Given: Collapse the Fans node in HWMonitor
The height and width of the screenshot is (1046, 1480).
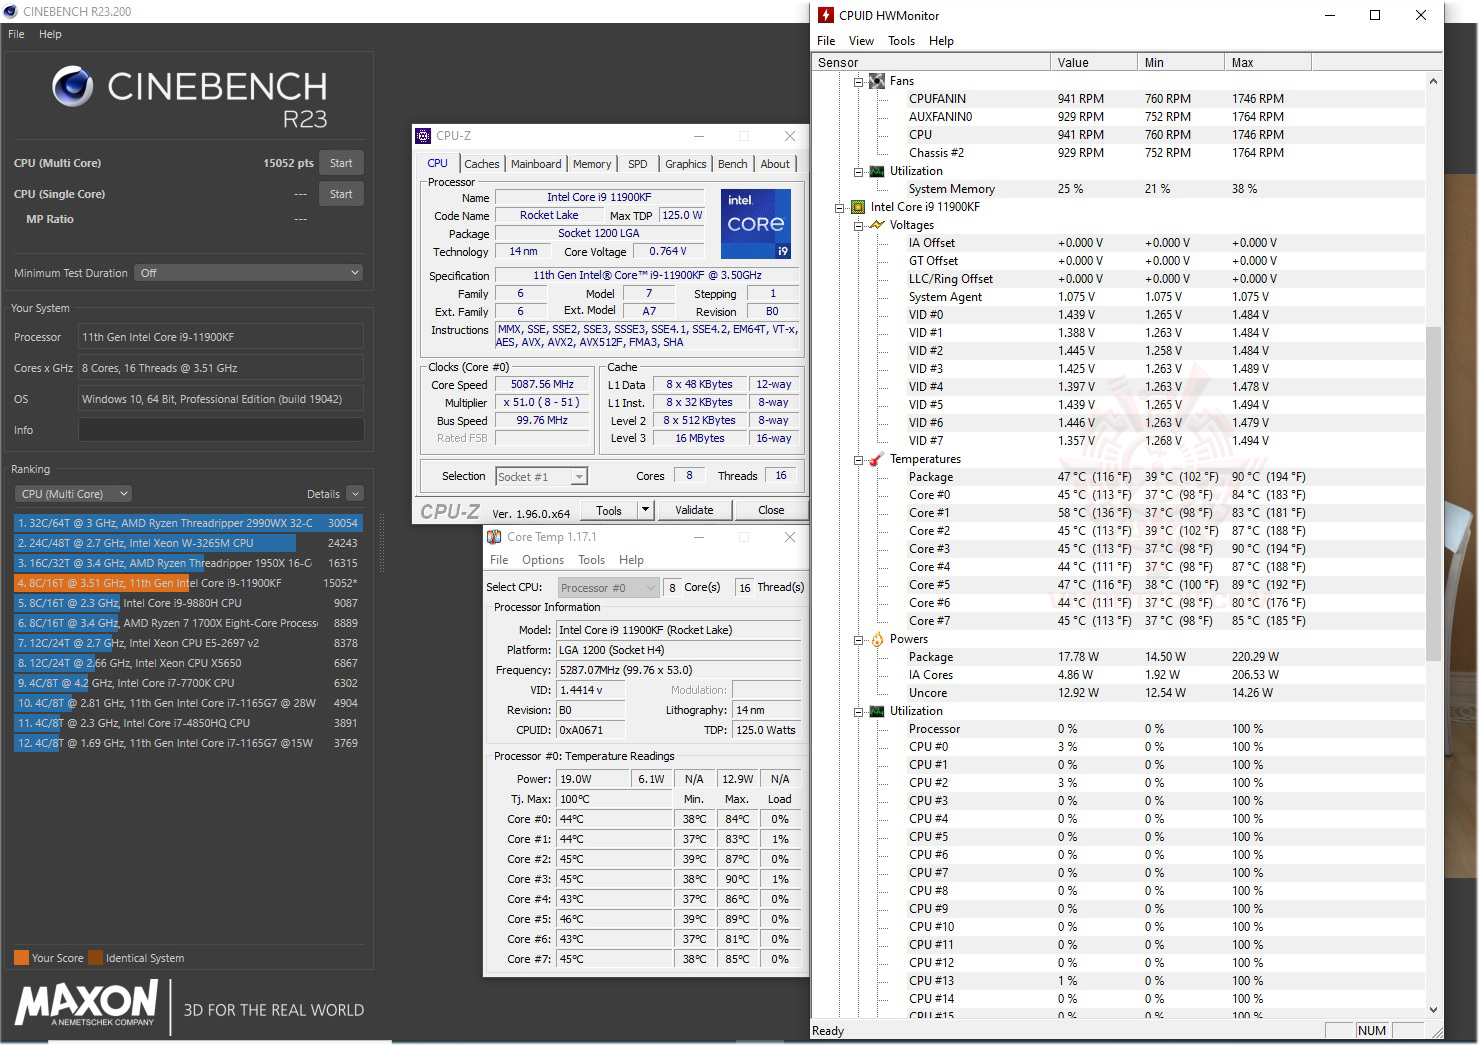Looking at the screenshot, I should (x=858, y=82).
